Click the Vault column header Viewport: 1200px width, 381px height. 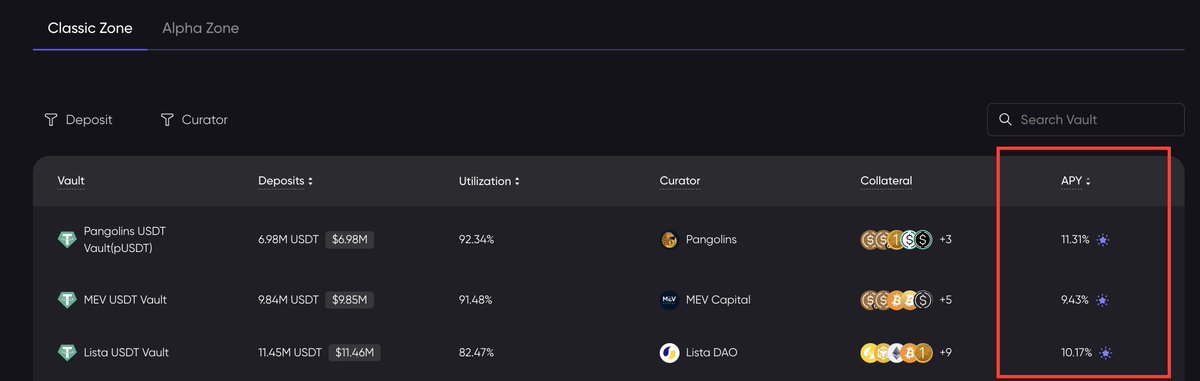point(71,181)
